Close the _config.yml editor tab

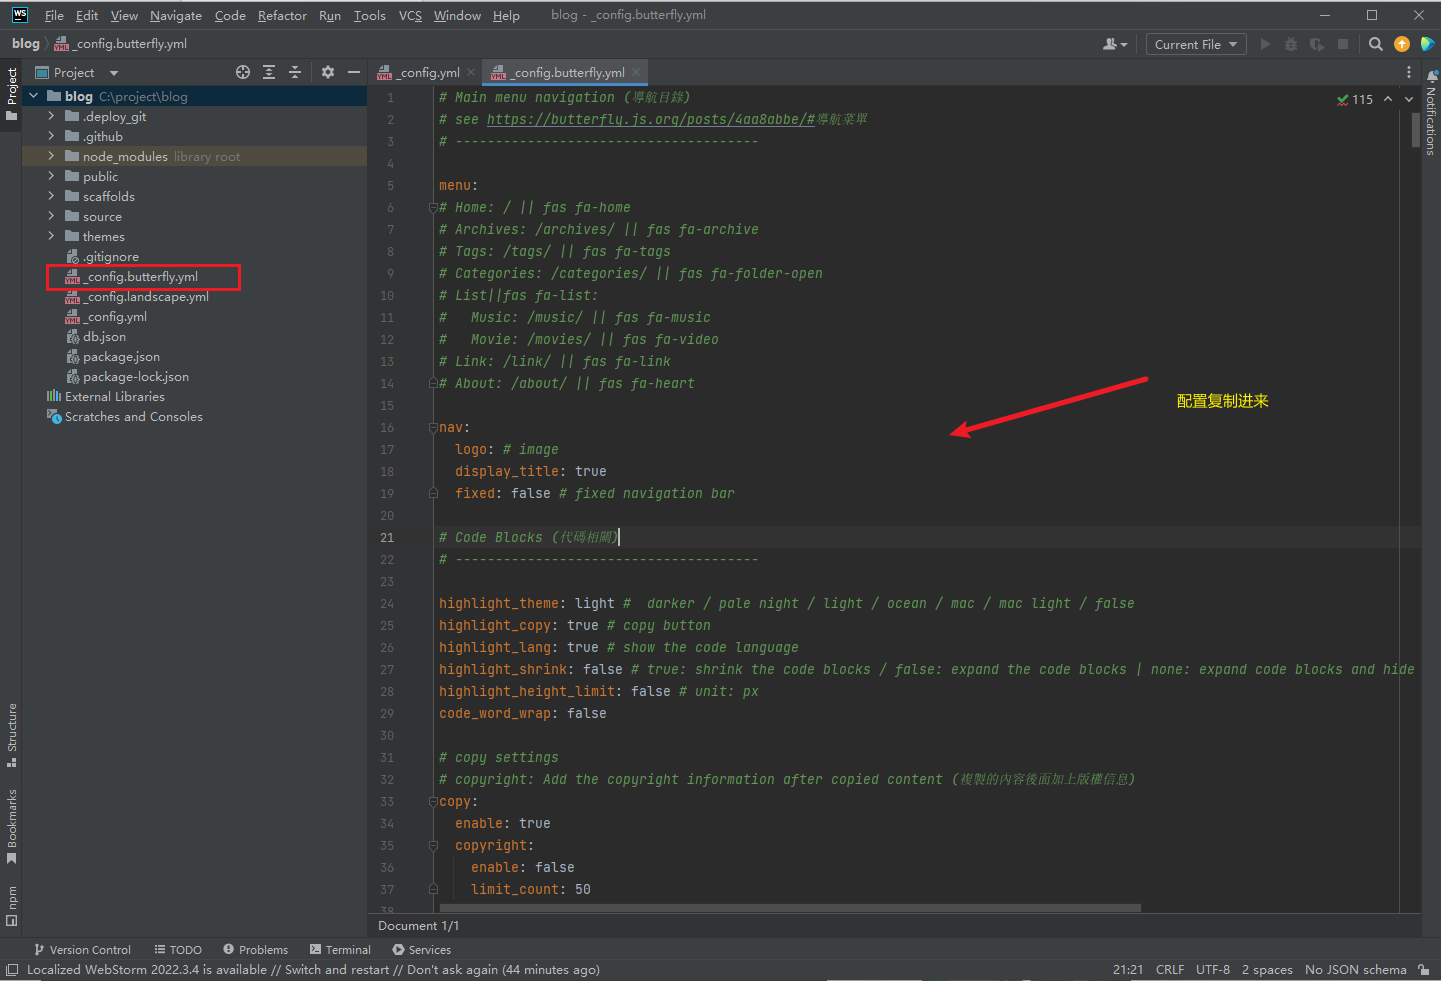tap(471, 72)
